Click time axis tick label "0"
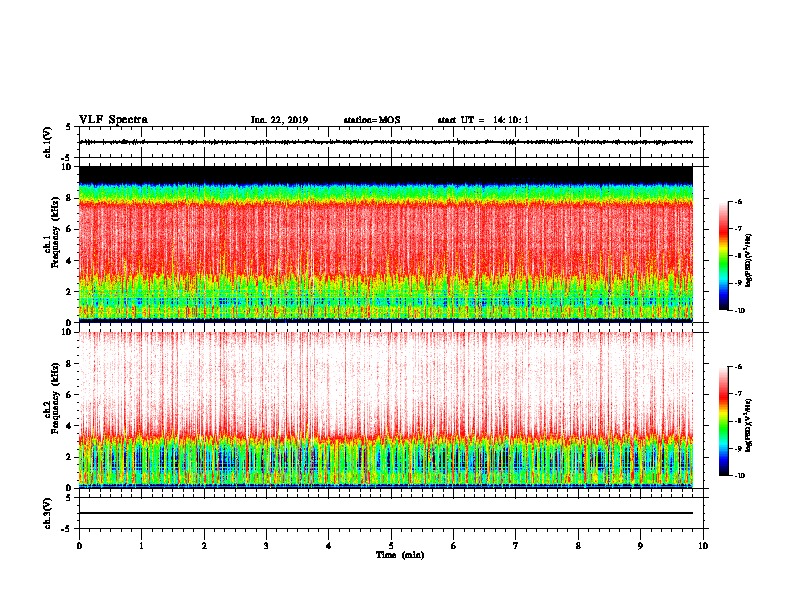Screen dimensions: 792x612 [x=79, y=546]
